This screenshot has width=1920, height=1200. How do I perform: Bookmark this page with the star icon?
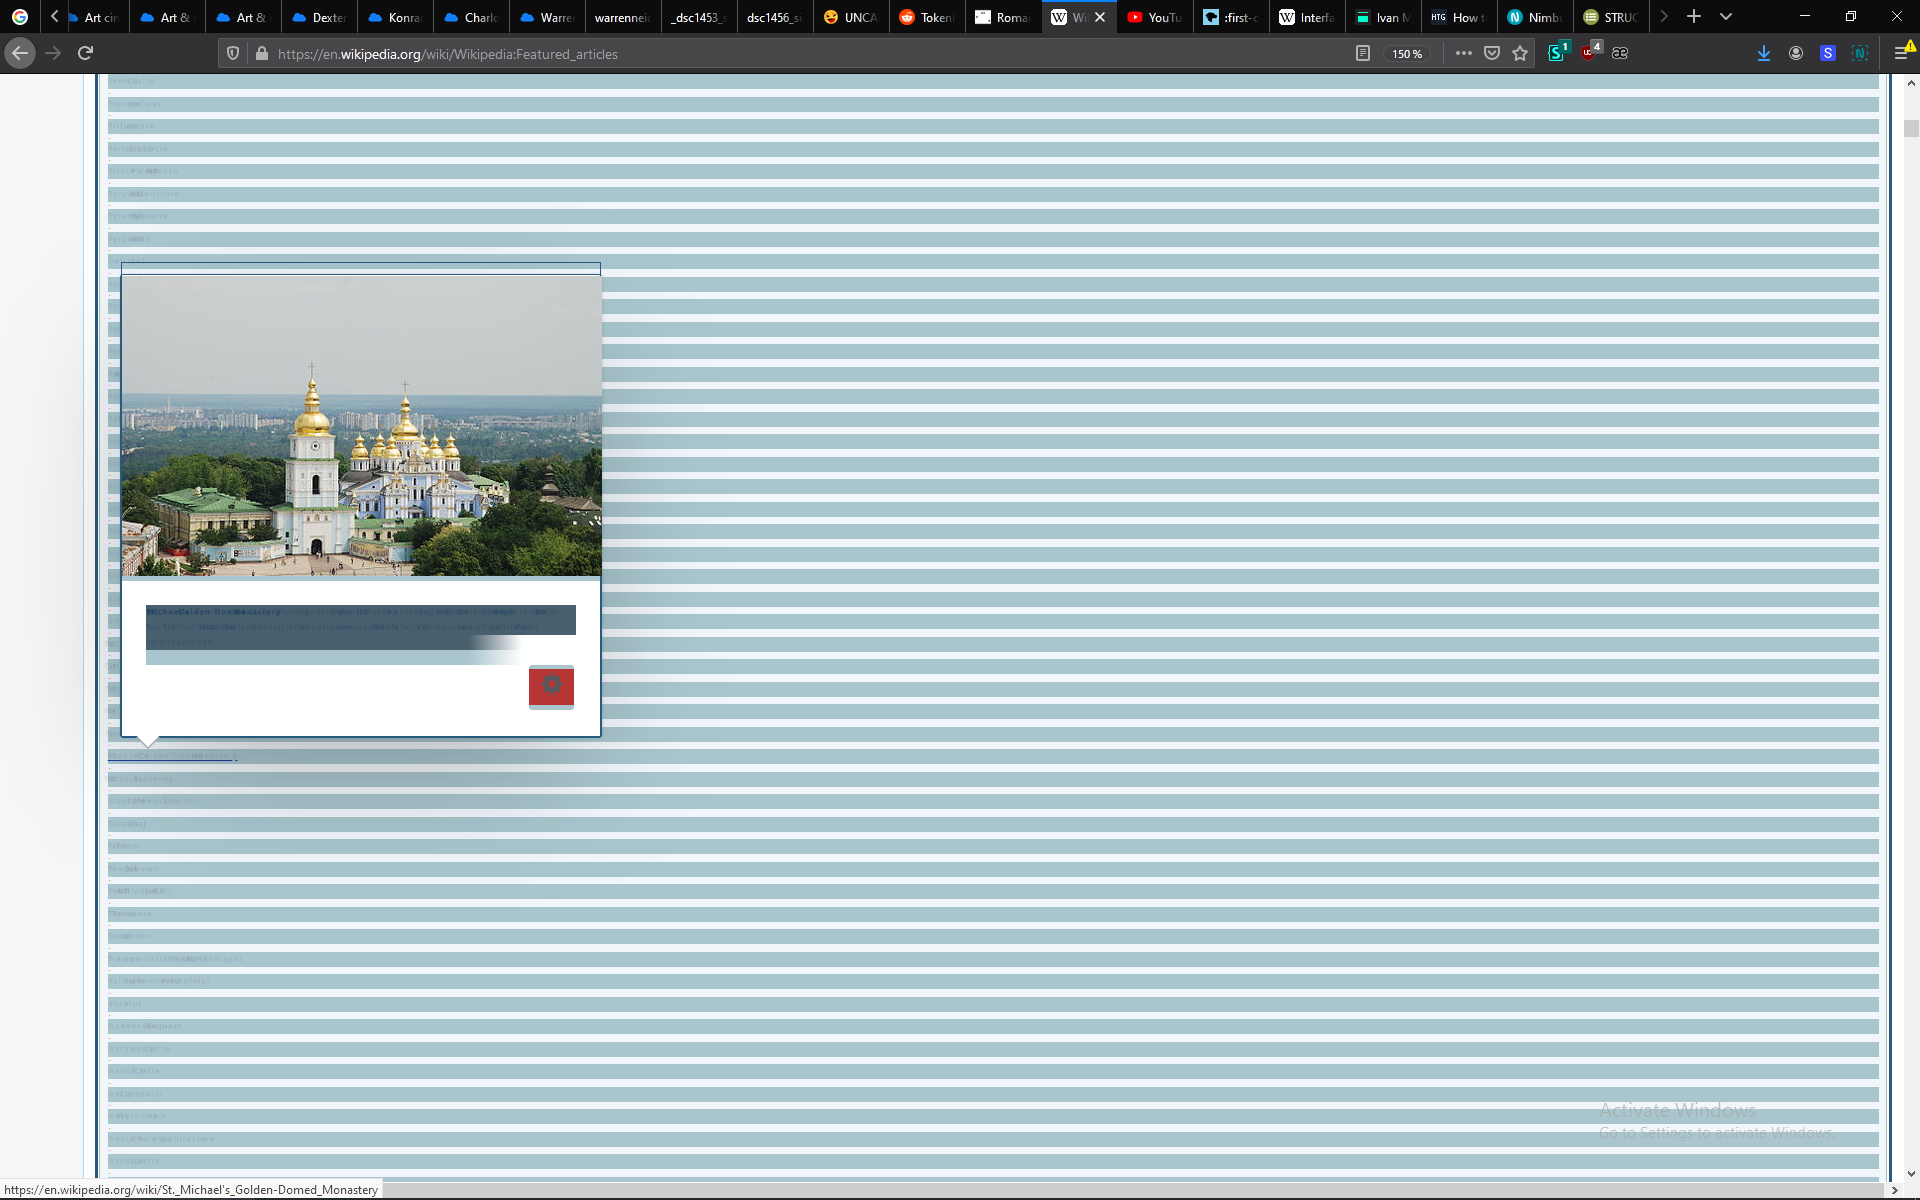1520,54
